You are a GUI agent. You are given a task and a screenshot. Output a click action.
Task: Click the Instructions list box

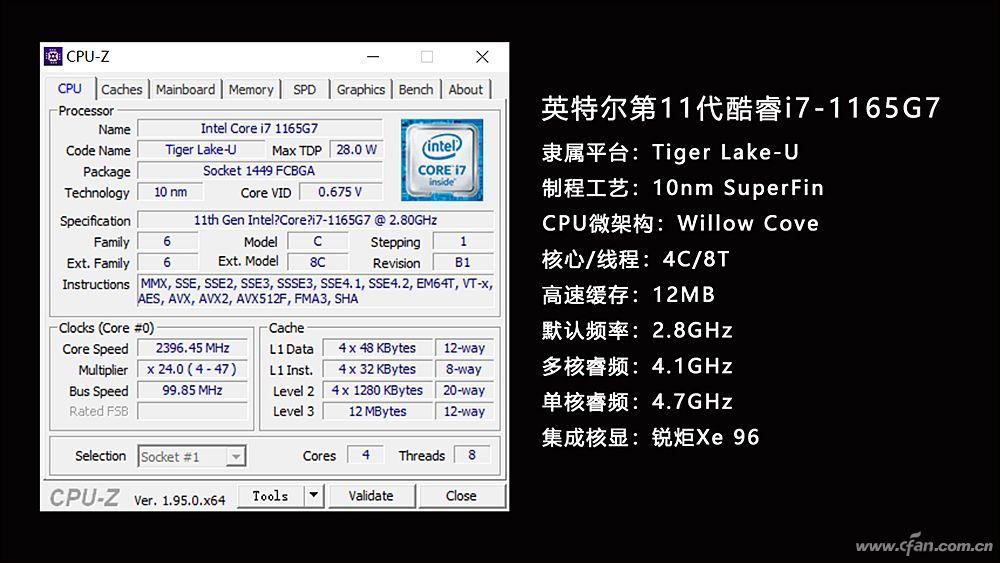click(x=316, y=291)
